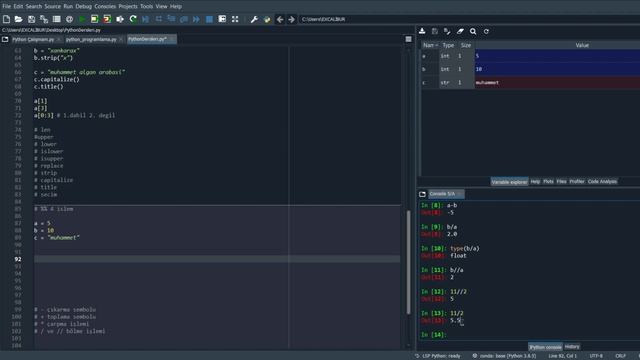Toggle fullscreen mode icon

click(x=235, y=19)
